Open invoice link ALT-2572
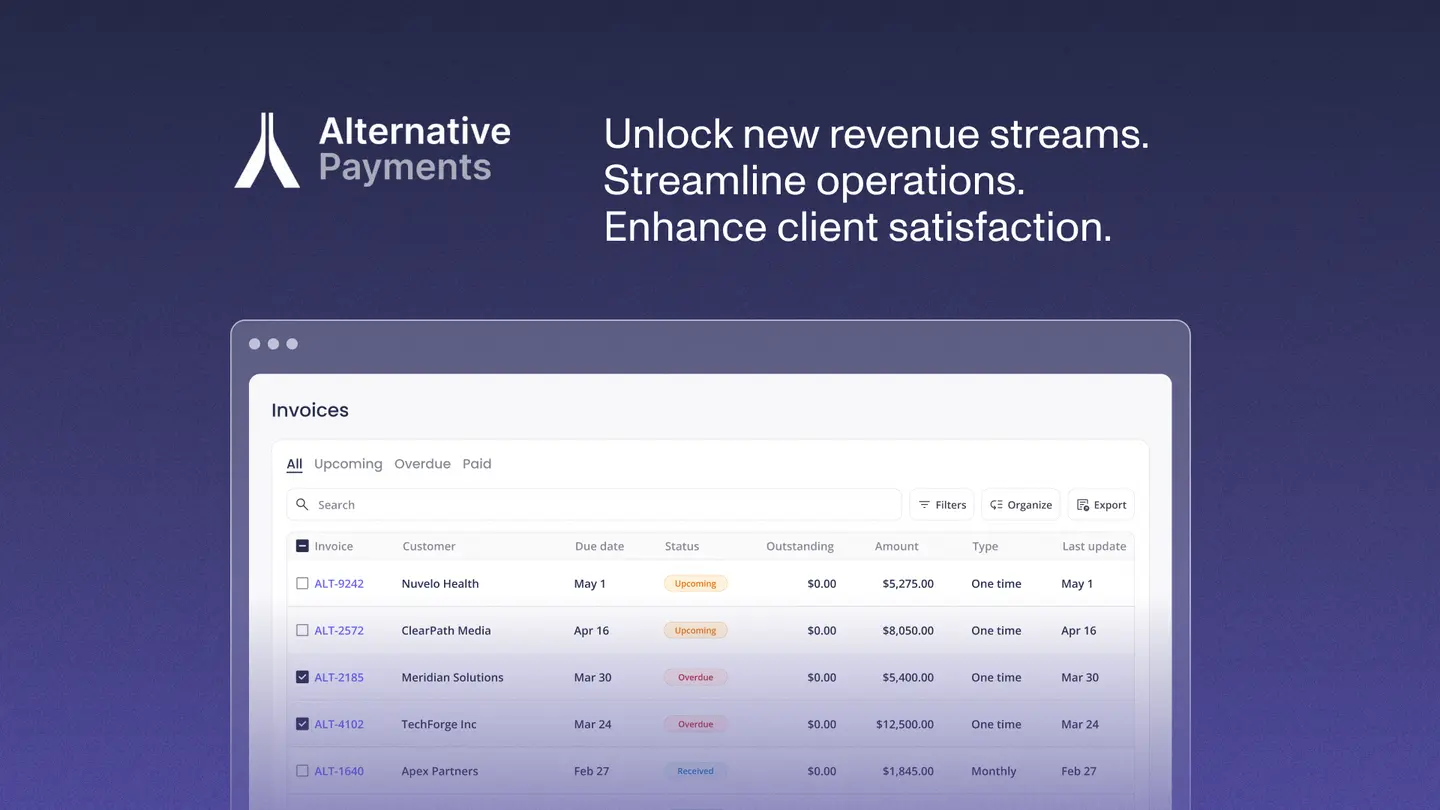 [339, 631]
